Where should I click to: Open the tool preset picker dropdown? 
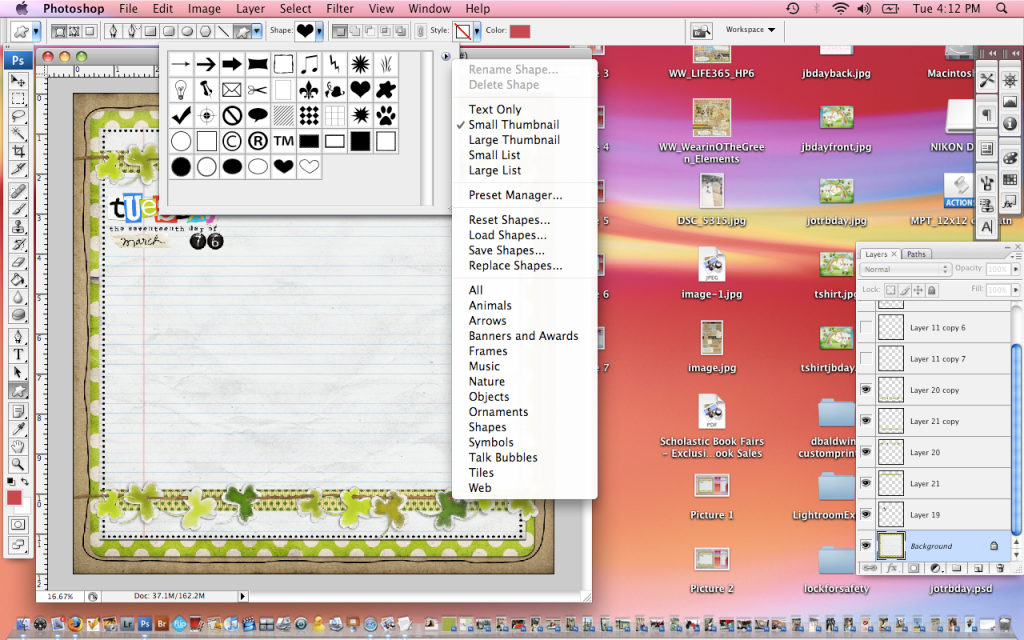[37, 31]
